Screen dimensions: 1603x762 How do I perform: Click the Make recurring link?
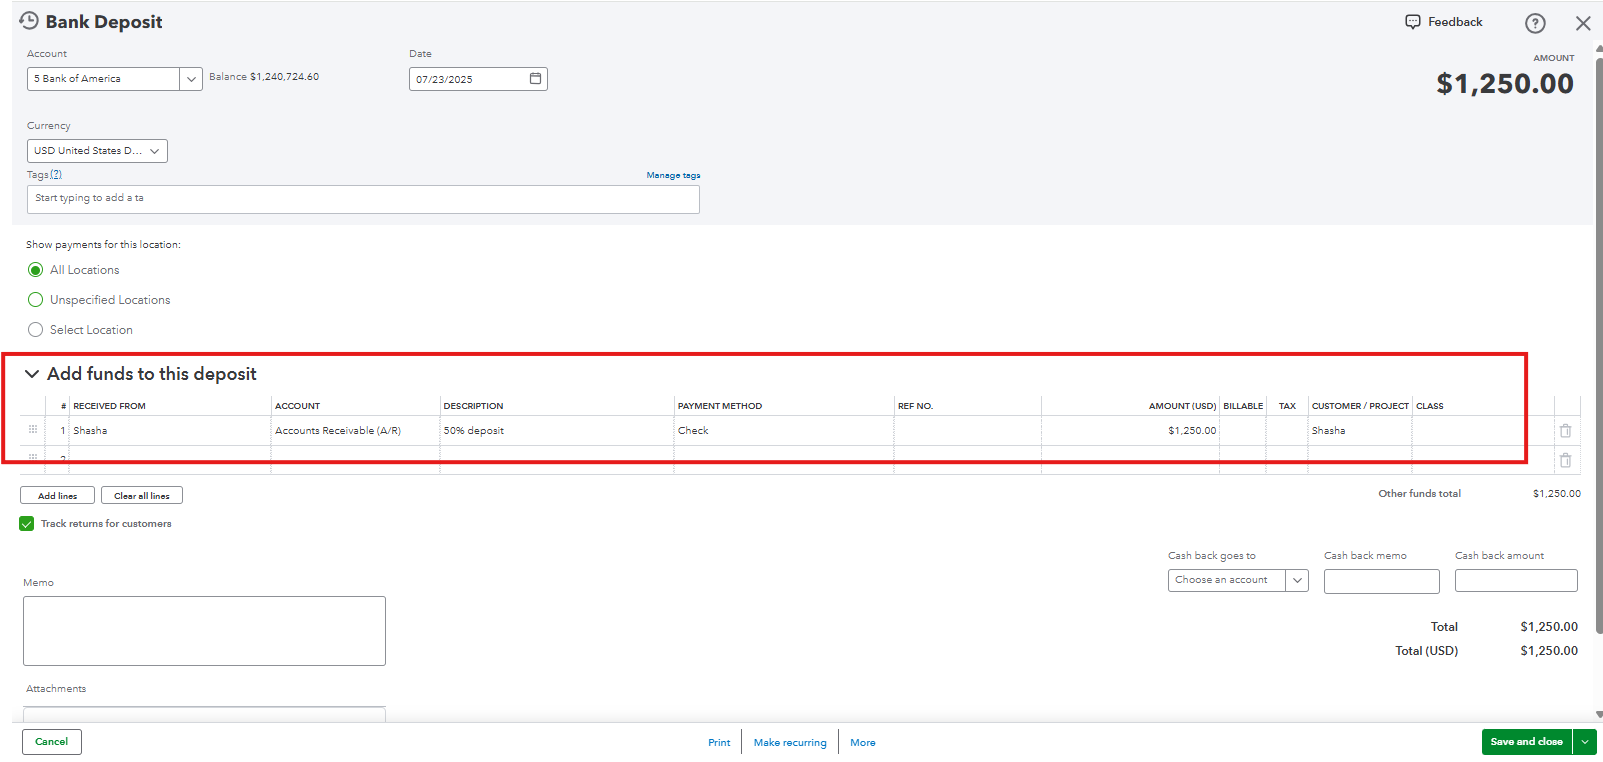(x=790, y=743)
